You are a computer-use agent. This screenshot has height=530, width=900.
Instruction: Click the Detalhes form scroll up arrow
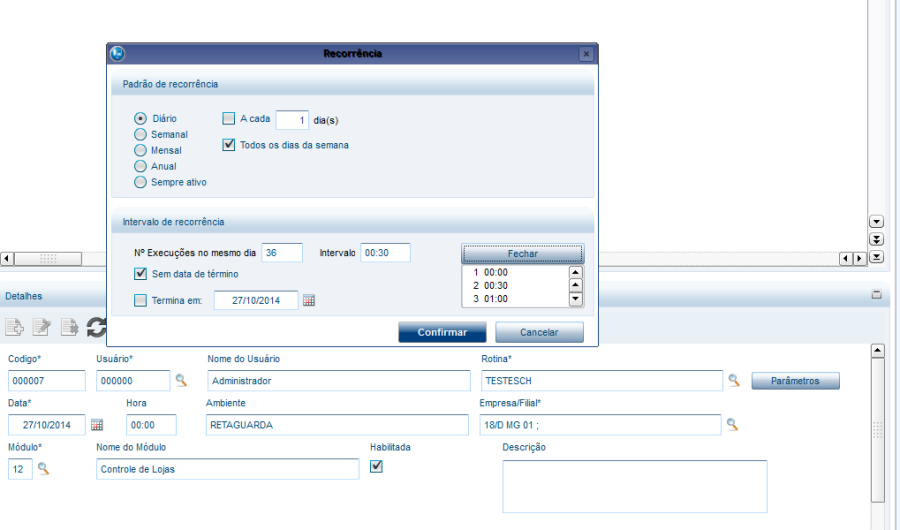878,350
